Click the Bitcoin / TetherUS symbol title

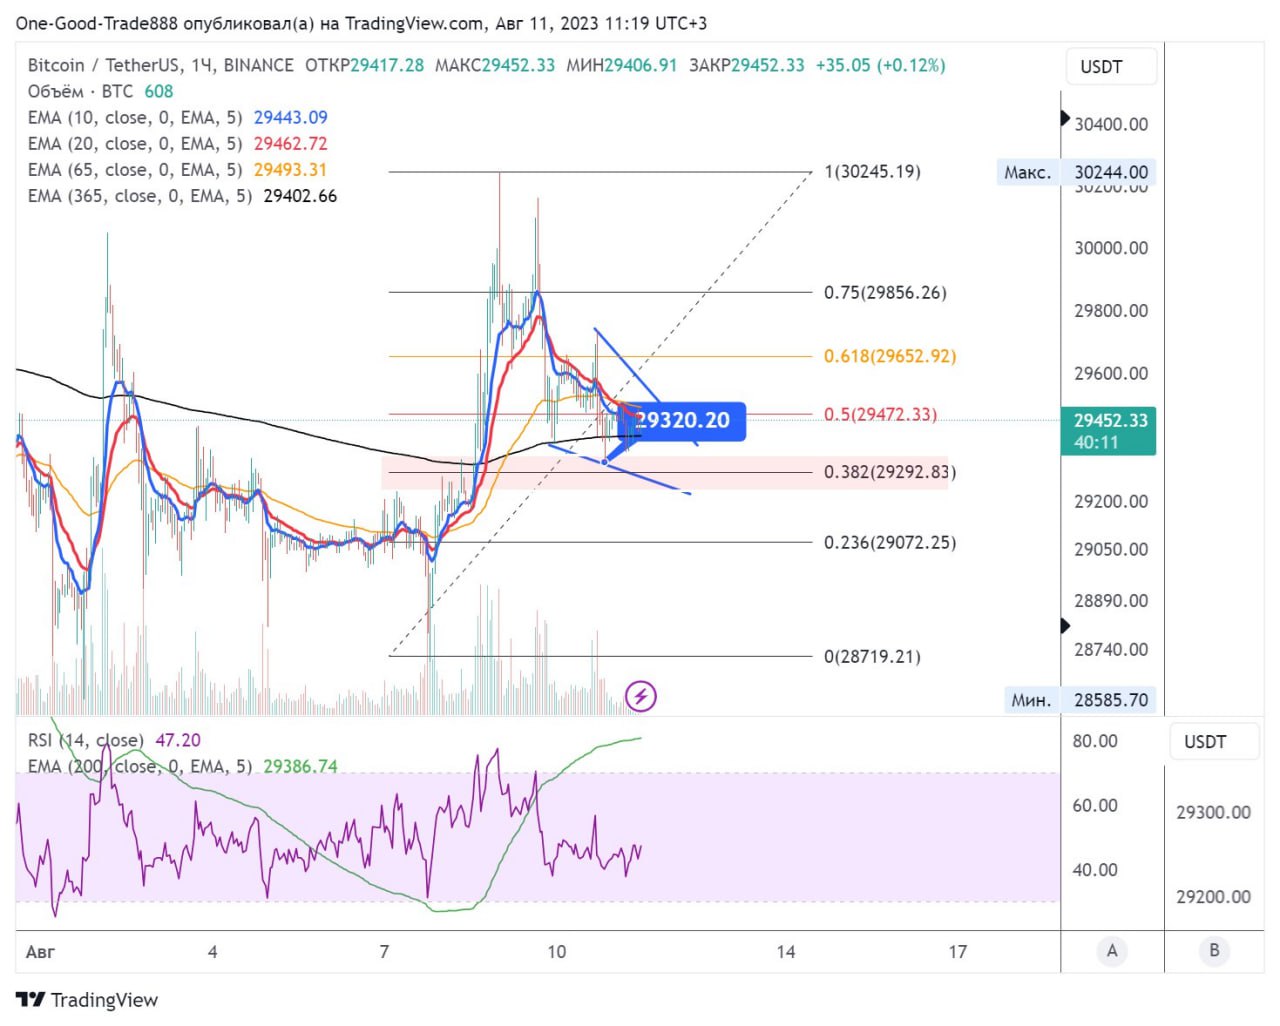(106, 65)
